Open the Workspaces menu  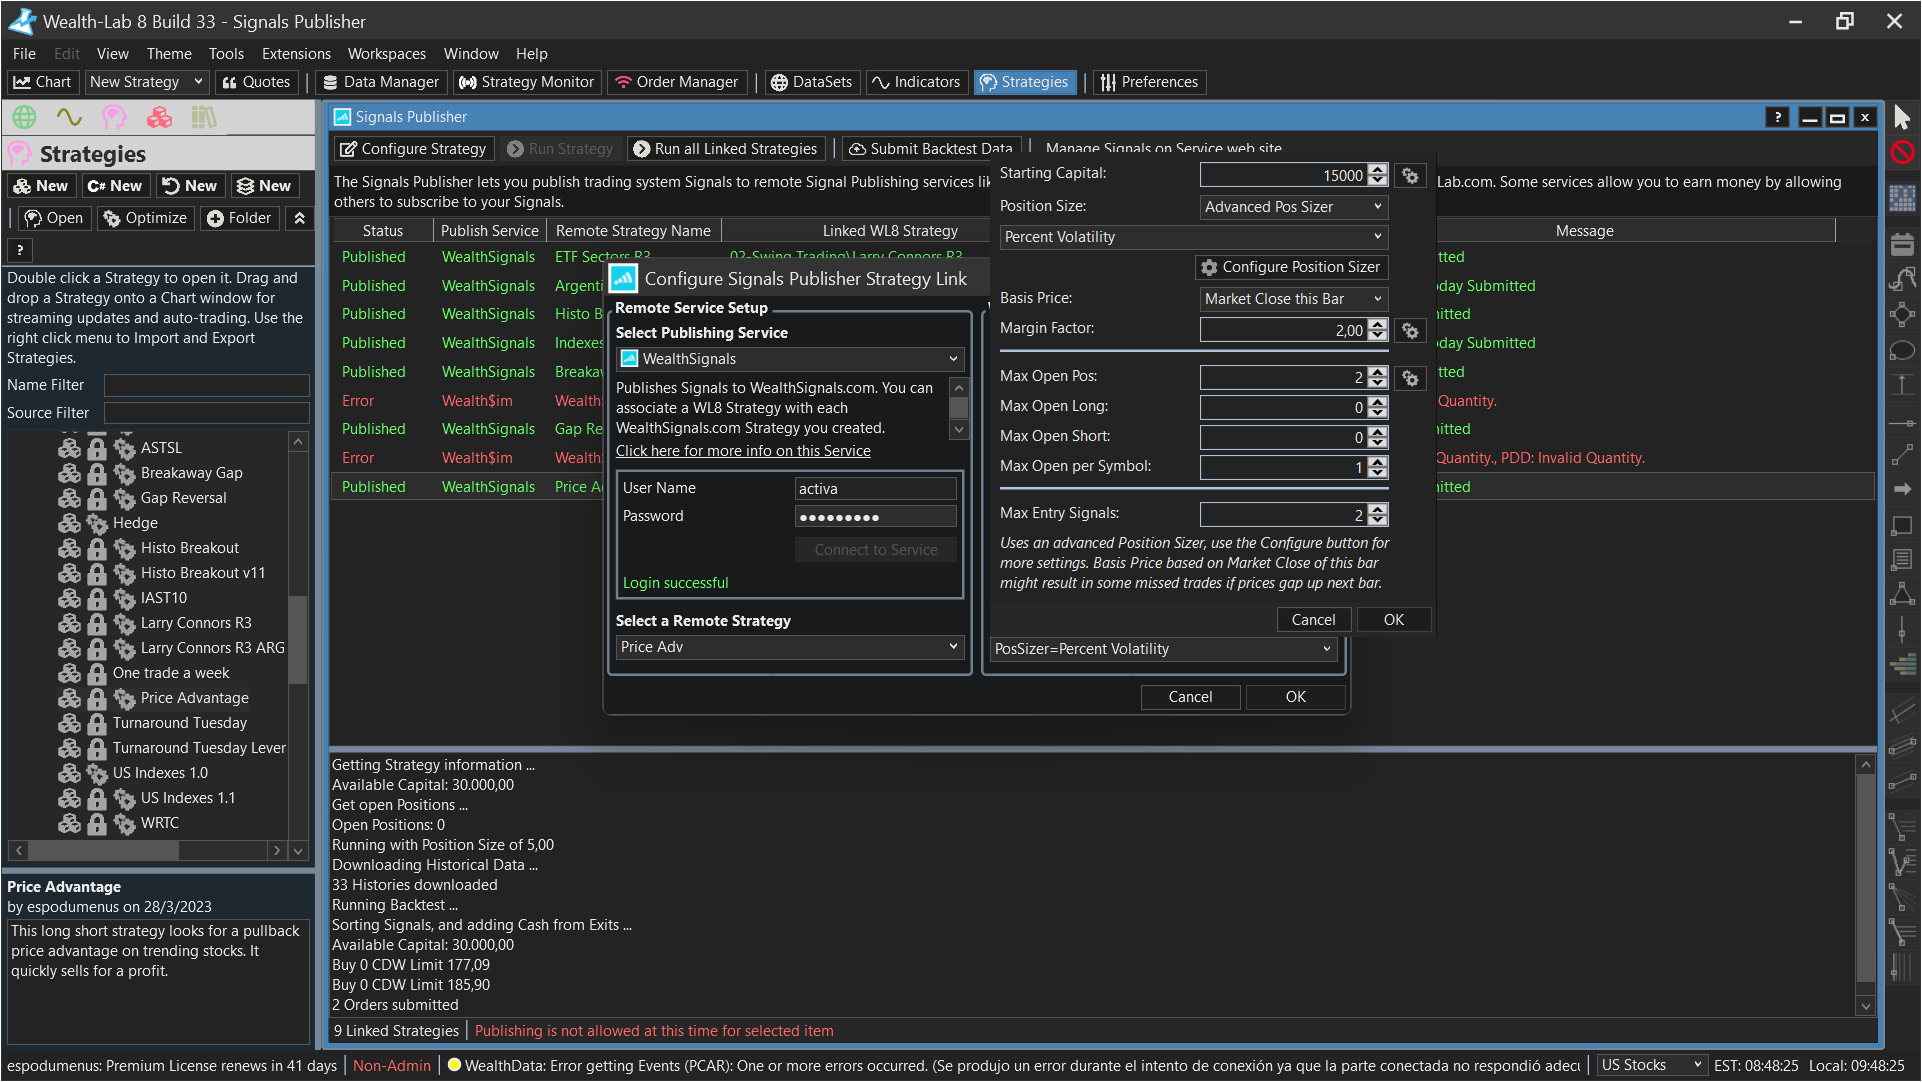[x=386, y=54]
